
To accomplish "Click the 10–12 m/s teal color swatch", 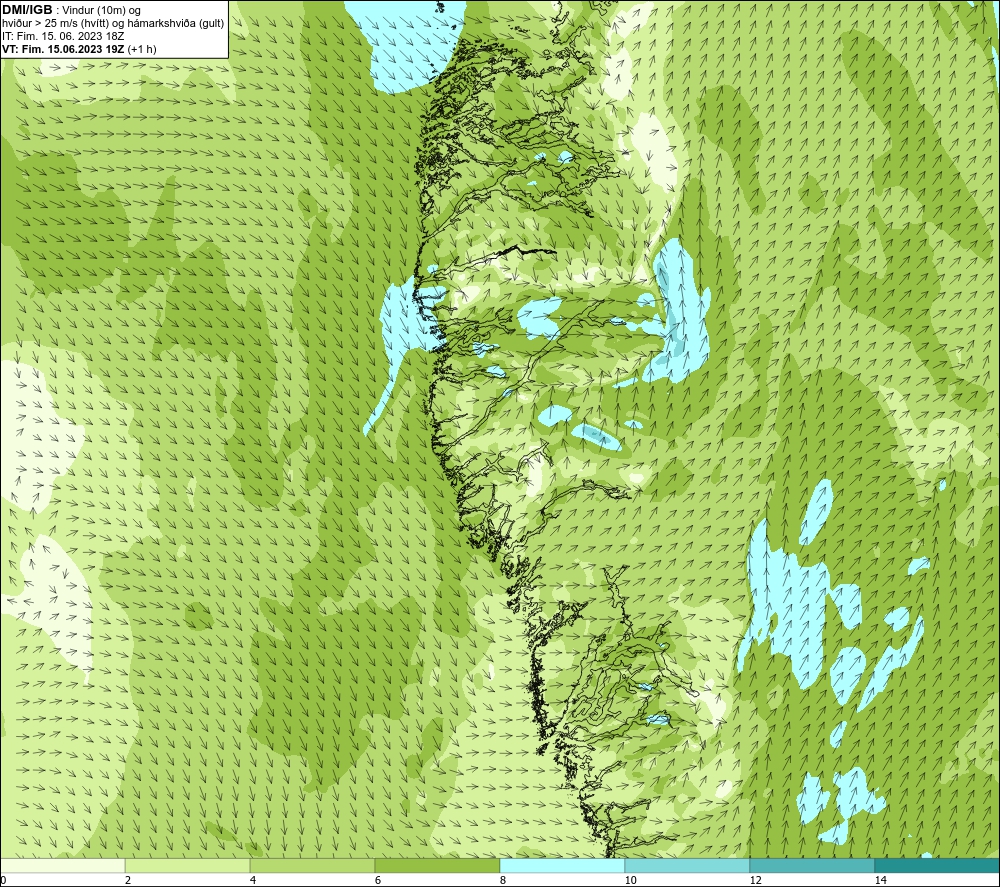I will pyautogui.click(x=688, y=865).
